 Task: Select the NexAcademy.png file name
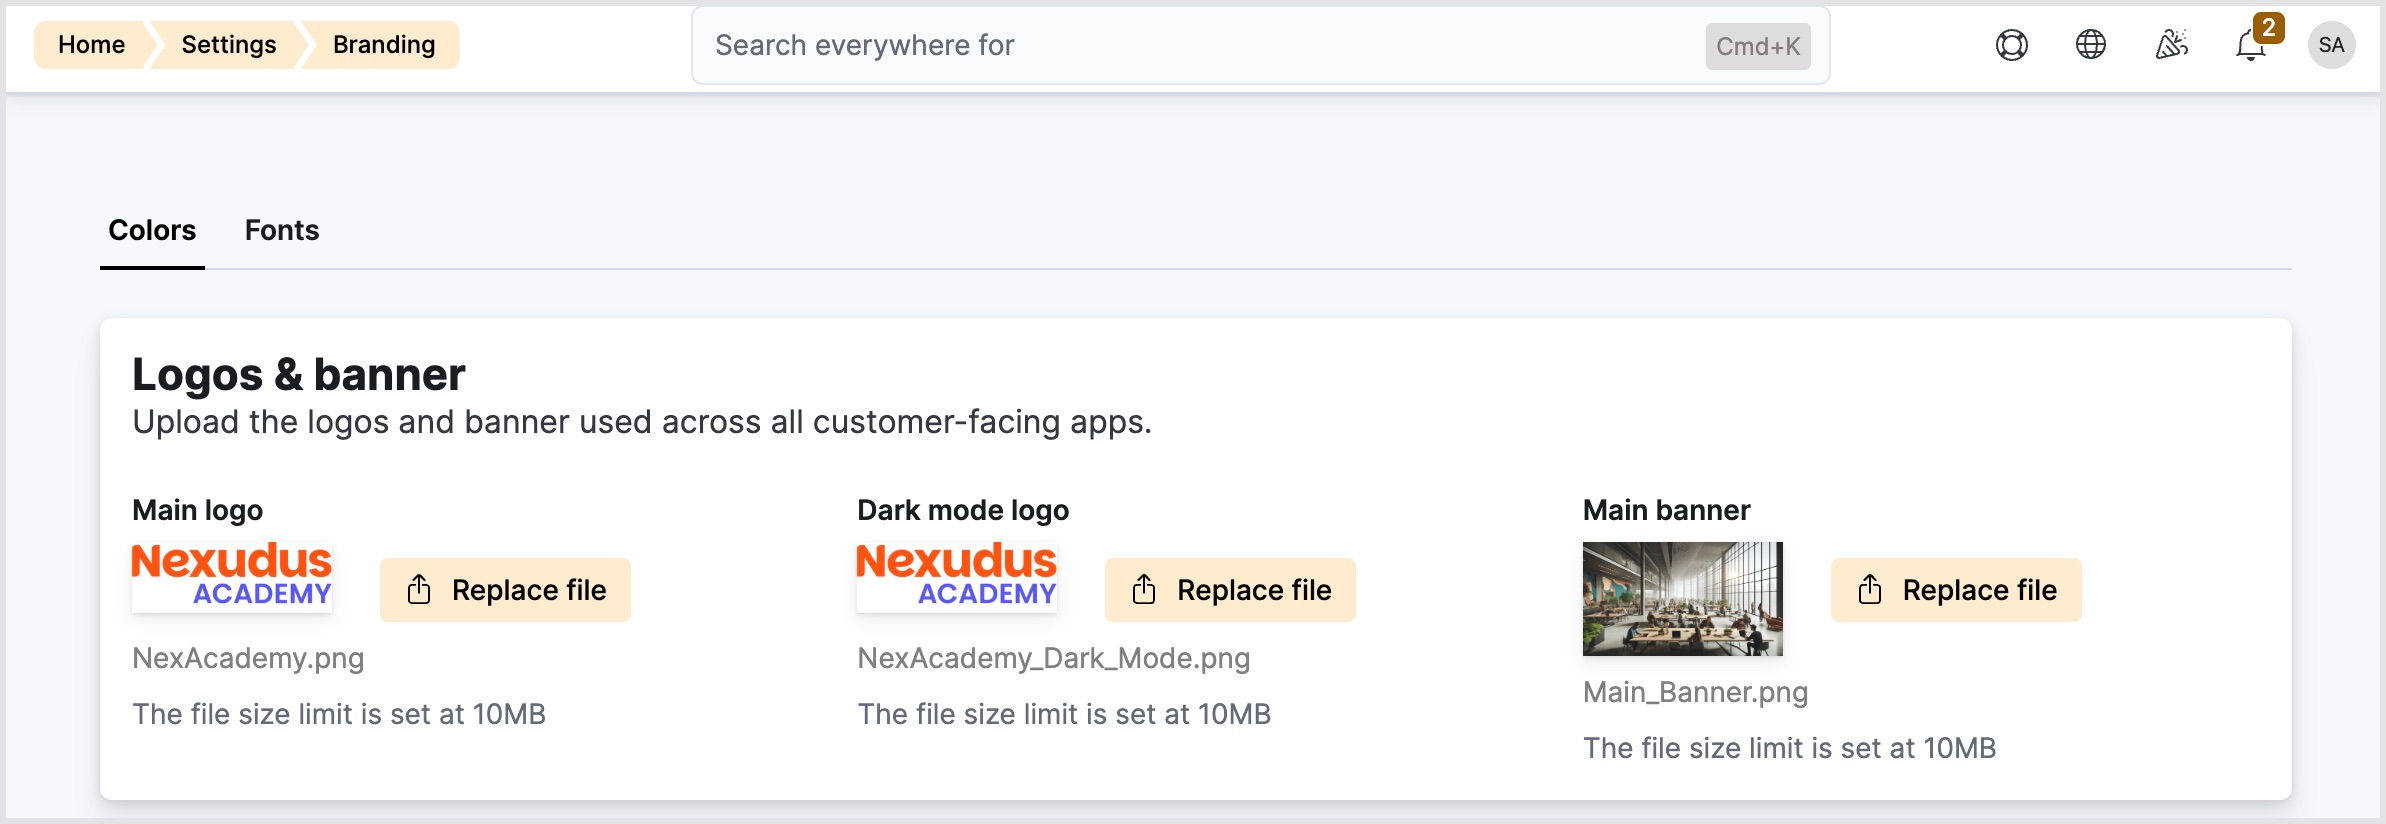(248, 658)
